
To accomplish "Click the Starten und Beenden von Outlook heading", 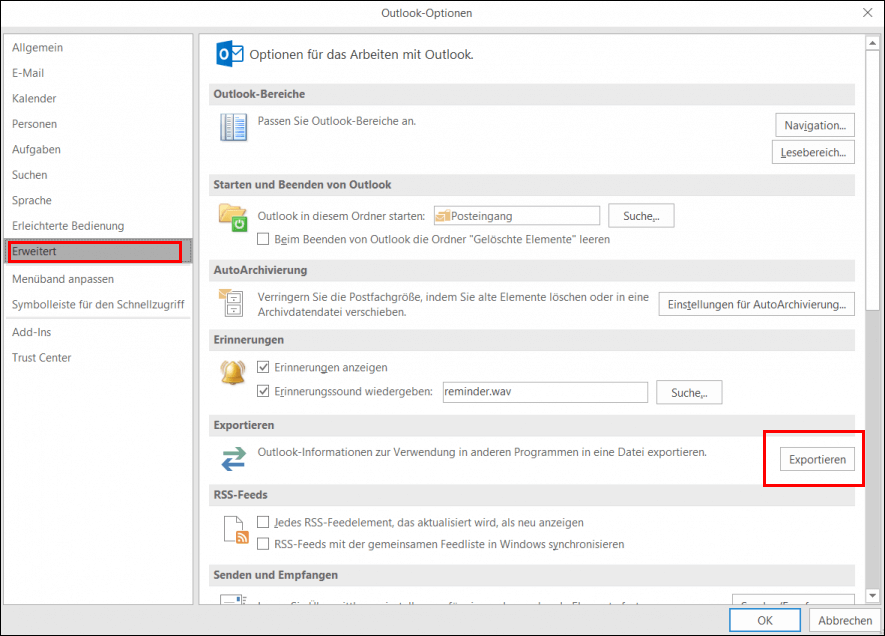I will pyautogui.click(x=302, y=185).
